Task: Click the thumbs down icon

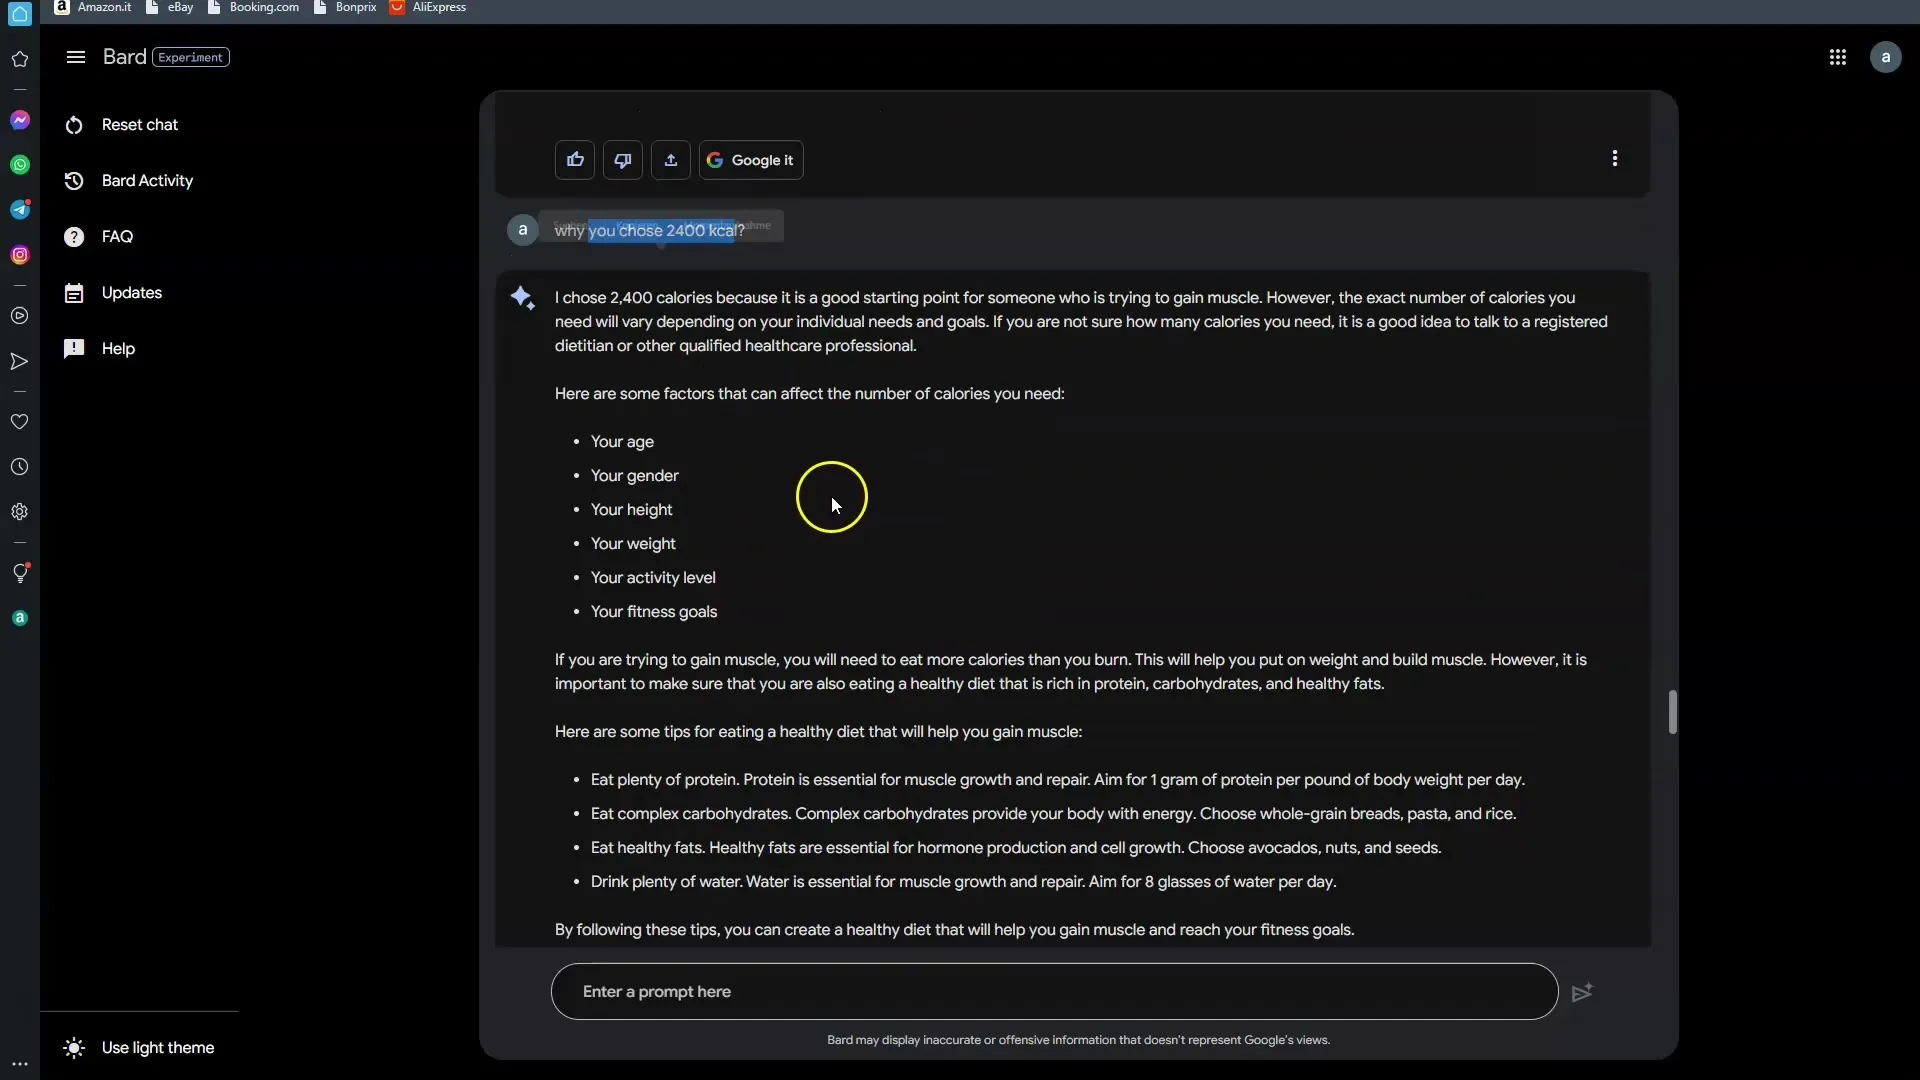Action: 622,158
